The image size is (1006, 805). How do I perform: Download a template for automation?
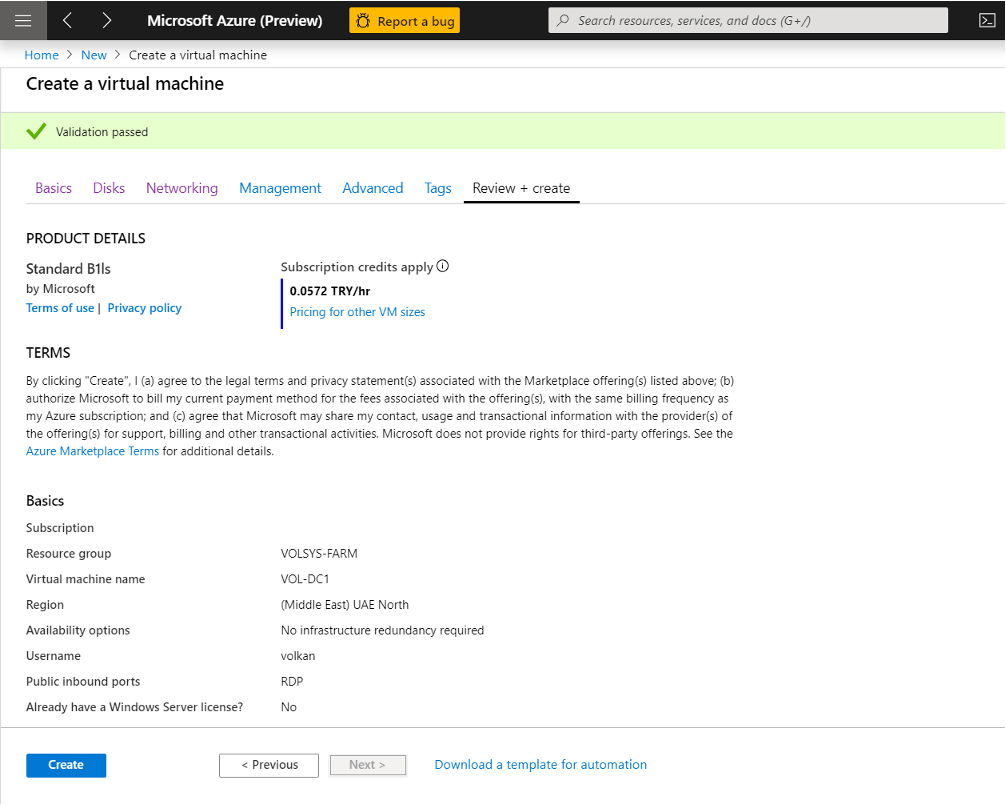point(540,765)
